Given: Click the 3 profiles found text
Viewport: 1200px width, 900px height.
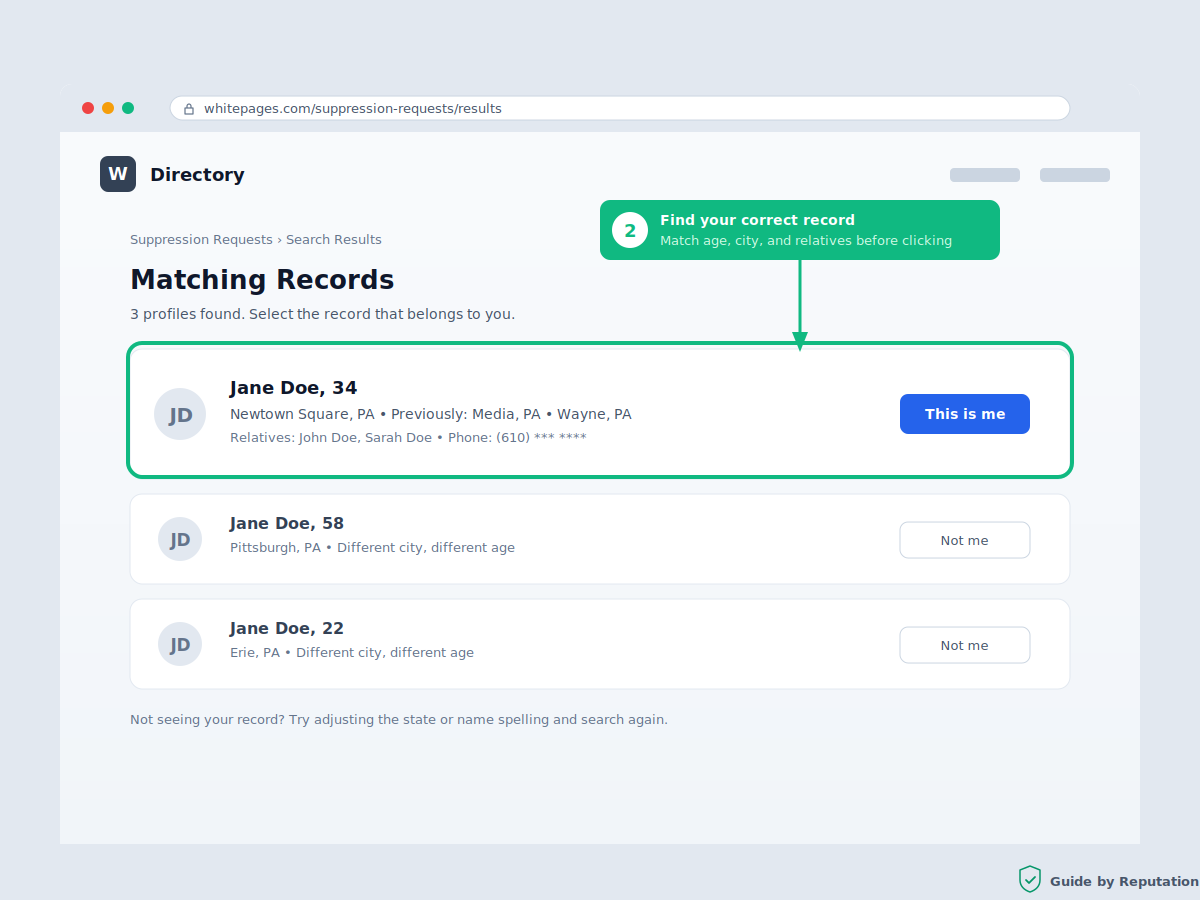Looking at the screenshot, I should click(x=322, y=314).
